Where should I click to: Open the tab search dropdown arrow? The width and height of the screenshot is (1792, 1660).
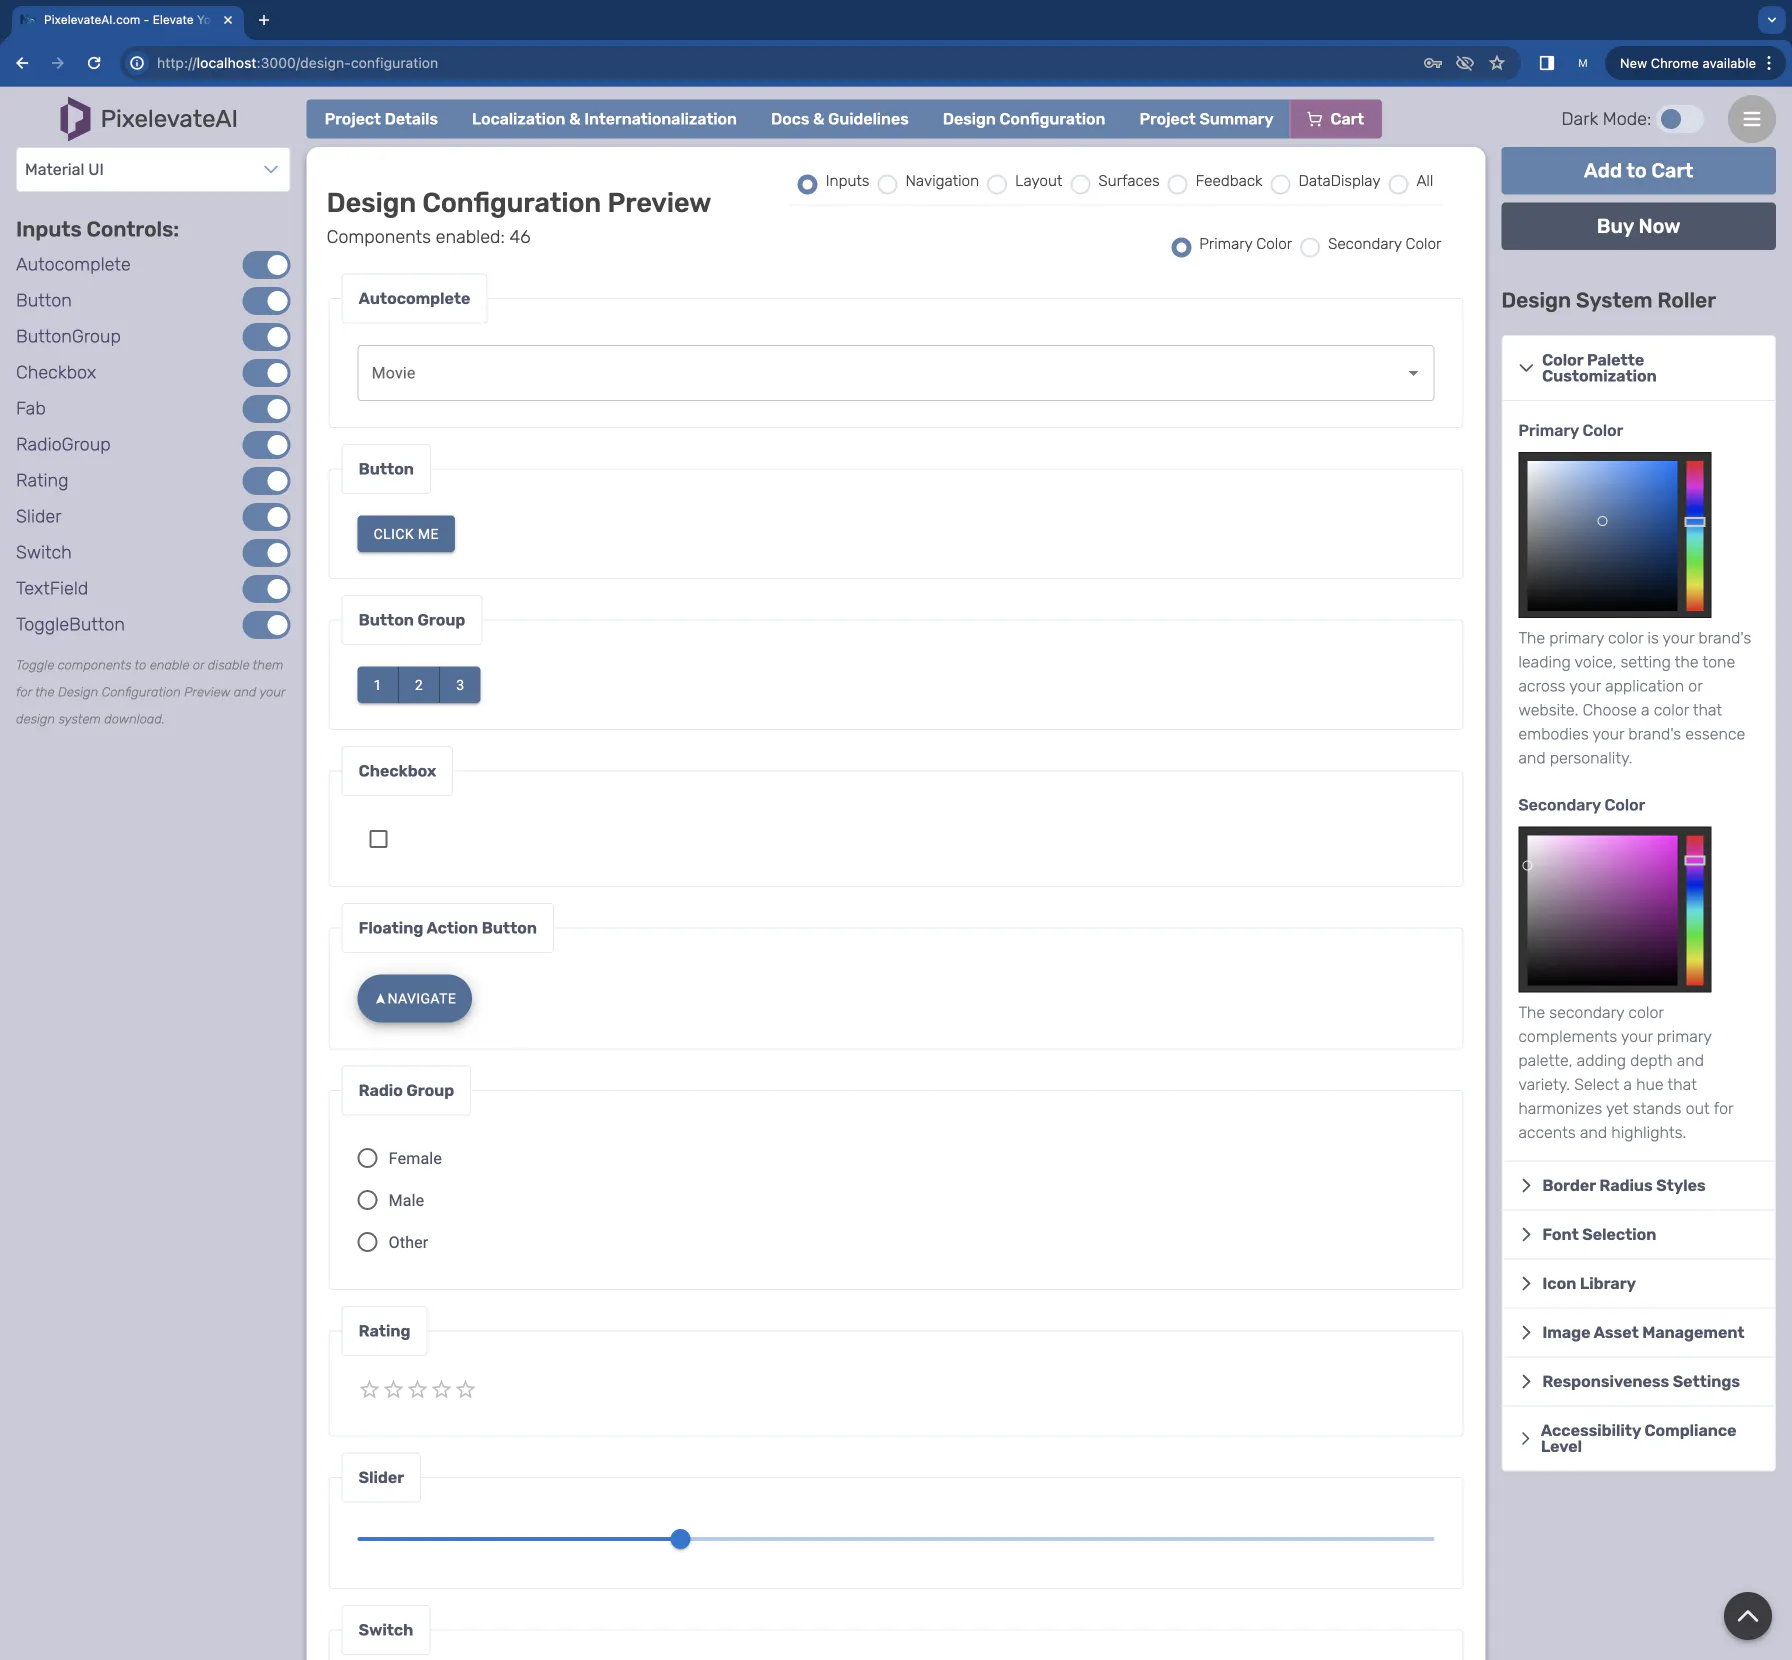[x=1771, y=20]
